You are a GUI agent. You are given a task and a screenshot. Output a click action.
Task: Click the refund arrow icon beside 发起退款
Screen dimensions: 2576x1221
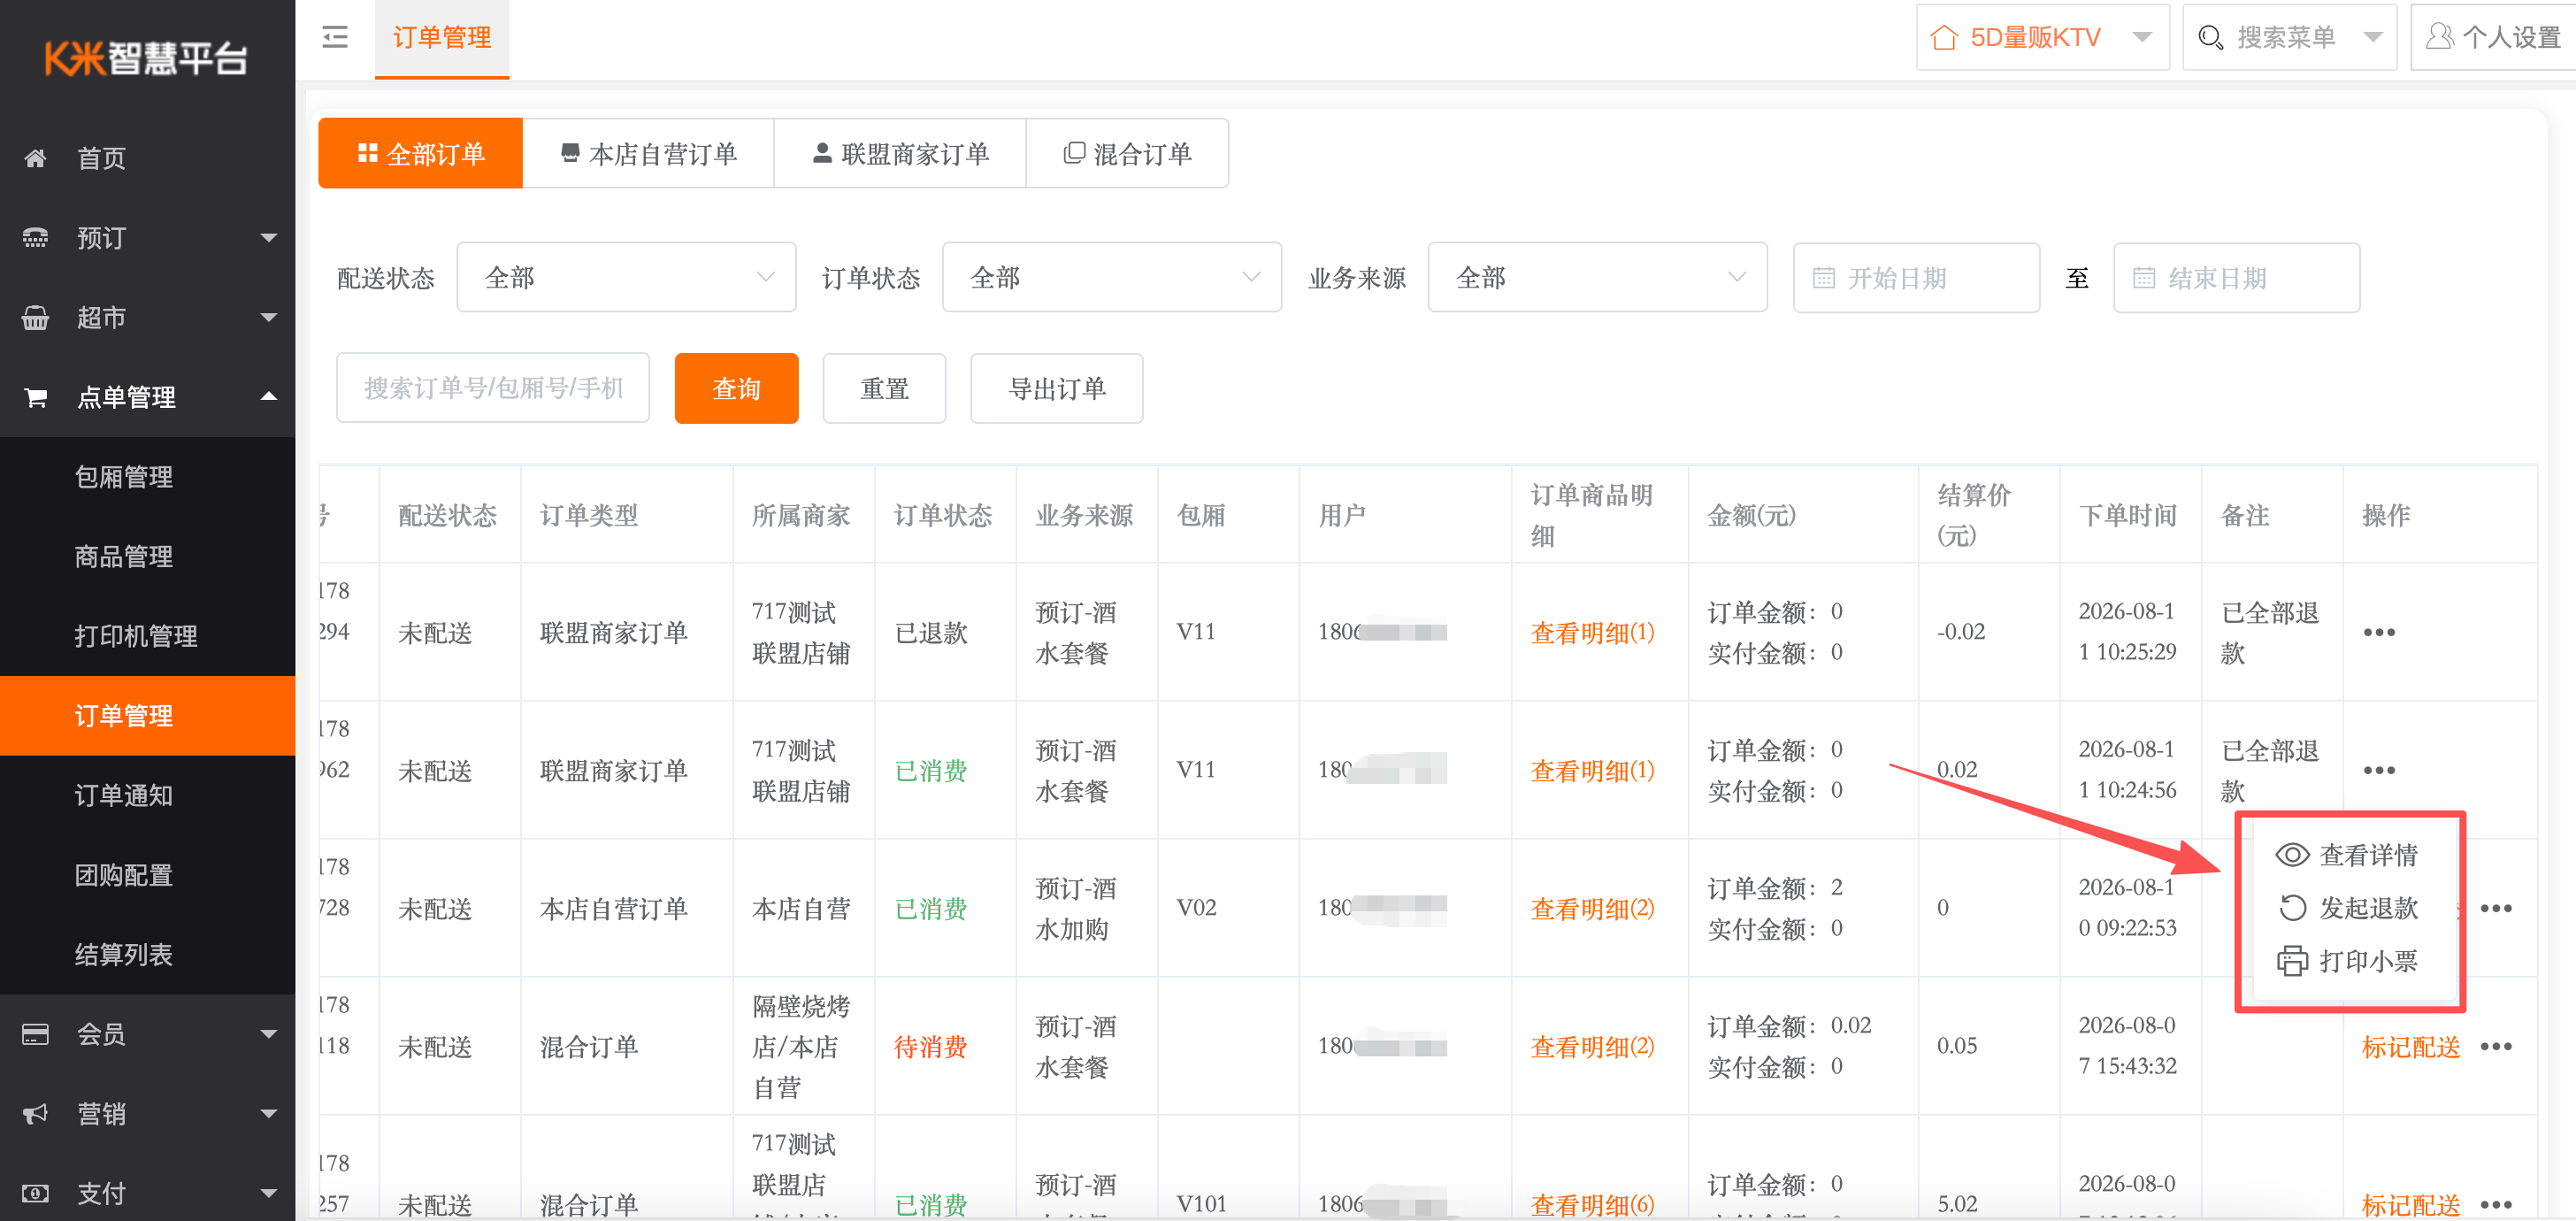point(2292,908)
